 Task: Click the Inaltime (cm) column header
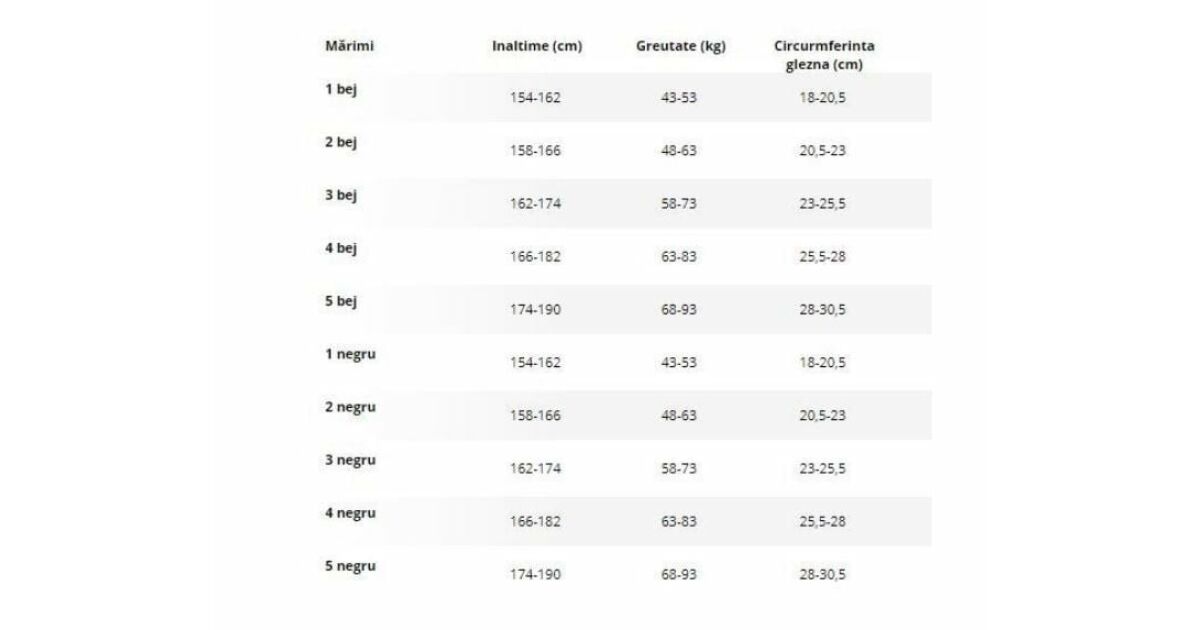point(536,46)
